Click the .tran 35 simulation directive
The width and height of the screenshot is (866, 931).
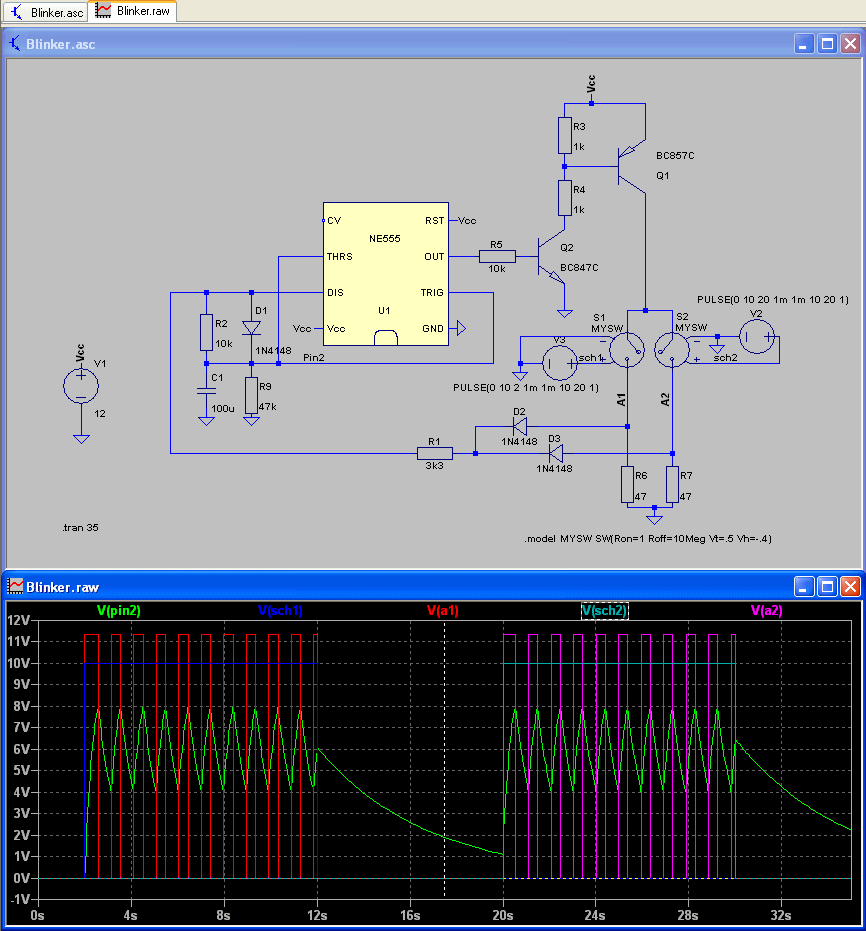(x=80, y=527)
